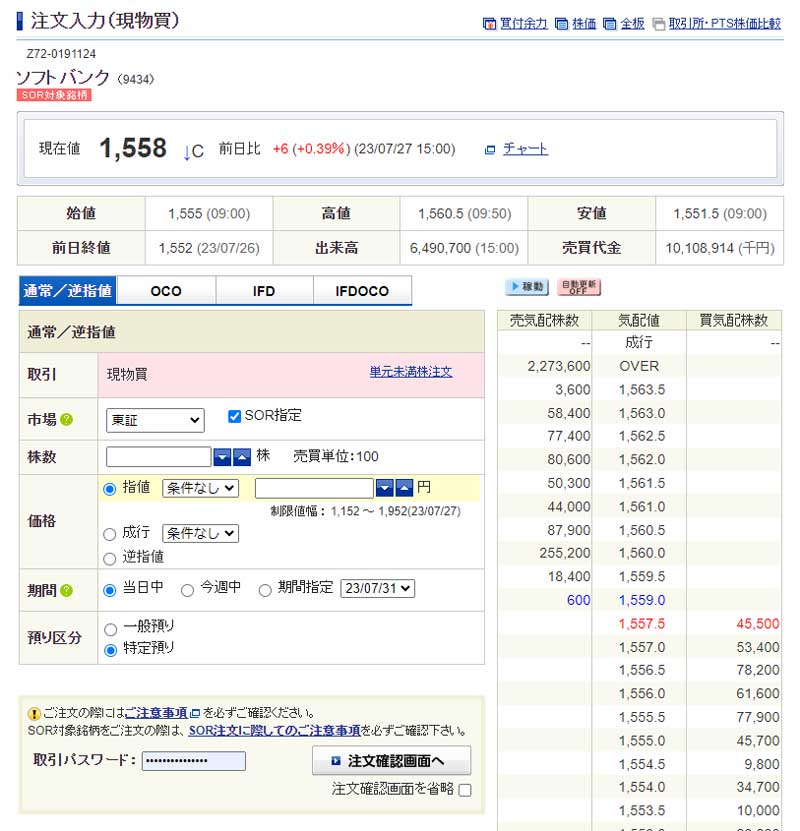The width and height of the screenshot is (800, 831).
Task: Open the 全板 link
Action: point(633,23)
